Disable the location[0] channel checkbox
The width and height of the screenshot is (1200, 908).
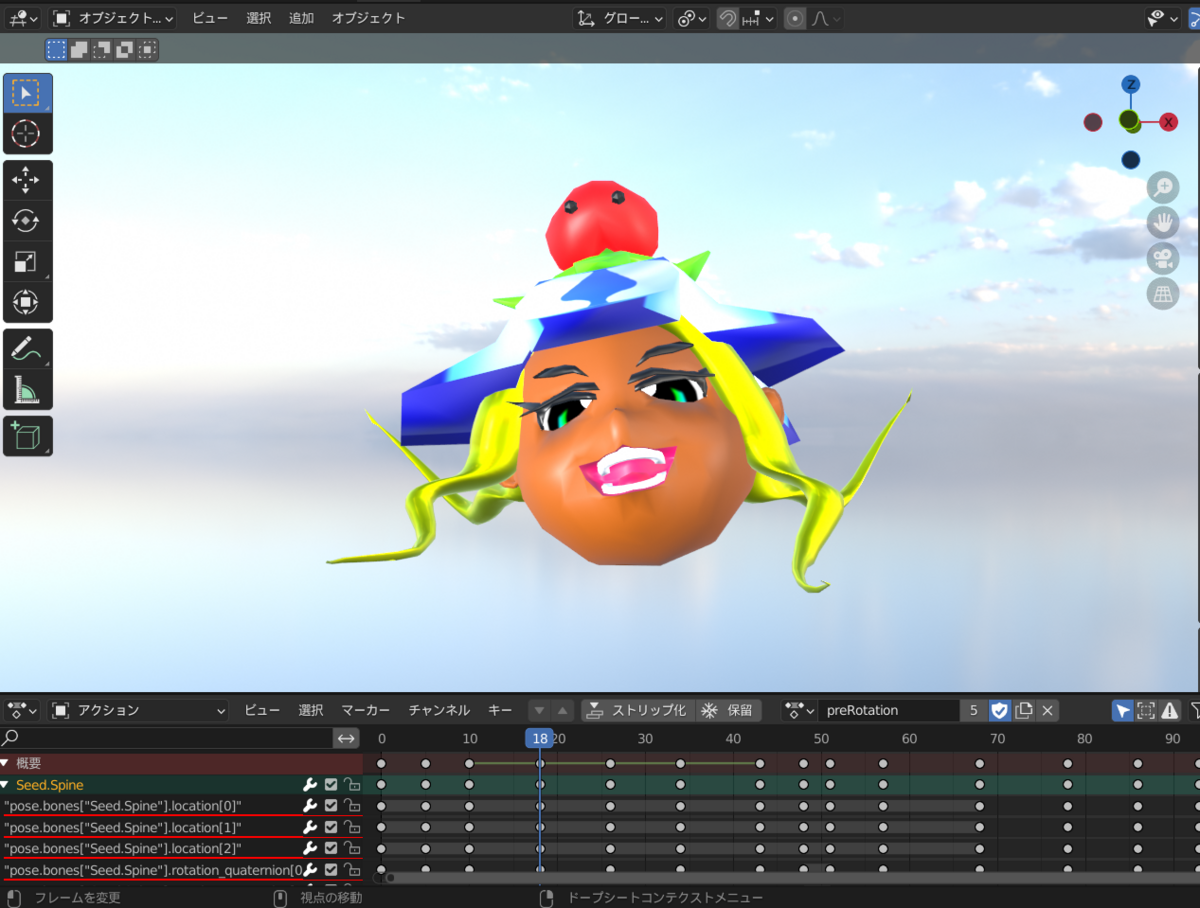click(x=330, y=806)
